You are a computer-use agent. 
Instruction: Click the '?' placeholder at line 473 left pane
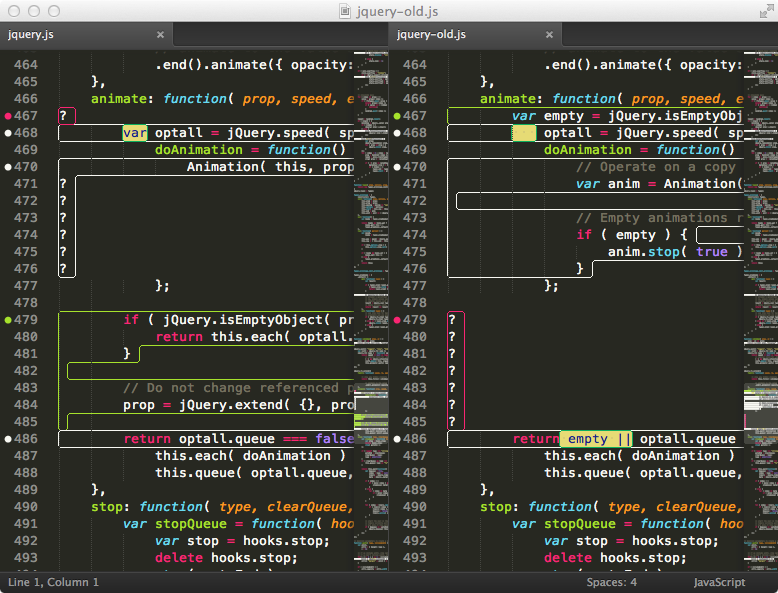tap(63, 218)
